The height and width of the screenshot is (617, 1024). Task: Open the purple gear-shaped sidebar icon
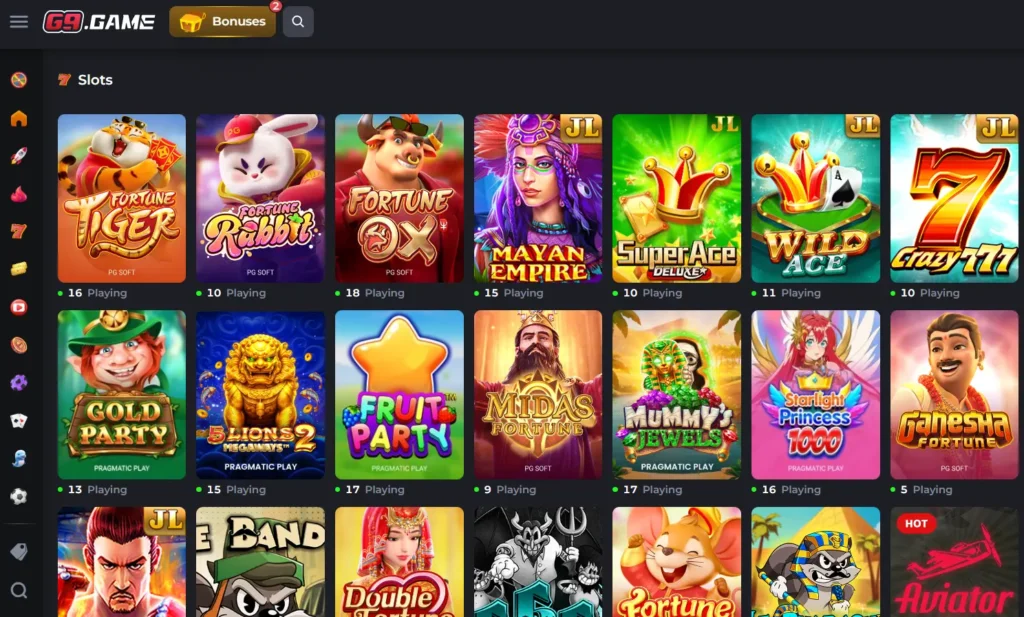[x=19, y=383]
